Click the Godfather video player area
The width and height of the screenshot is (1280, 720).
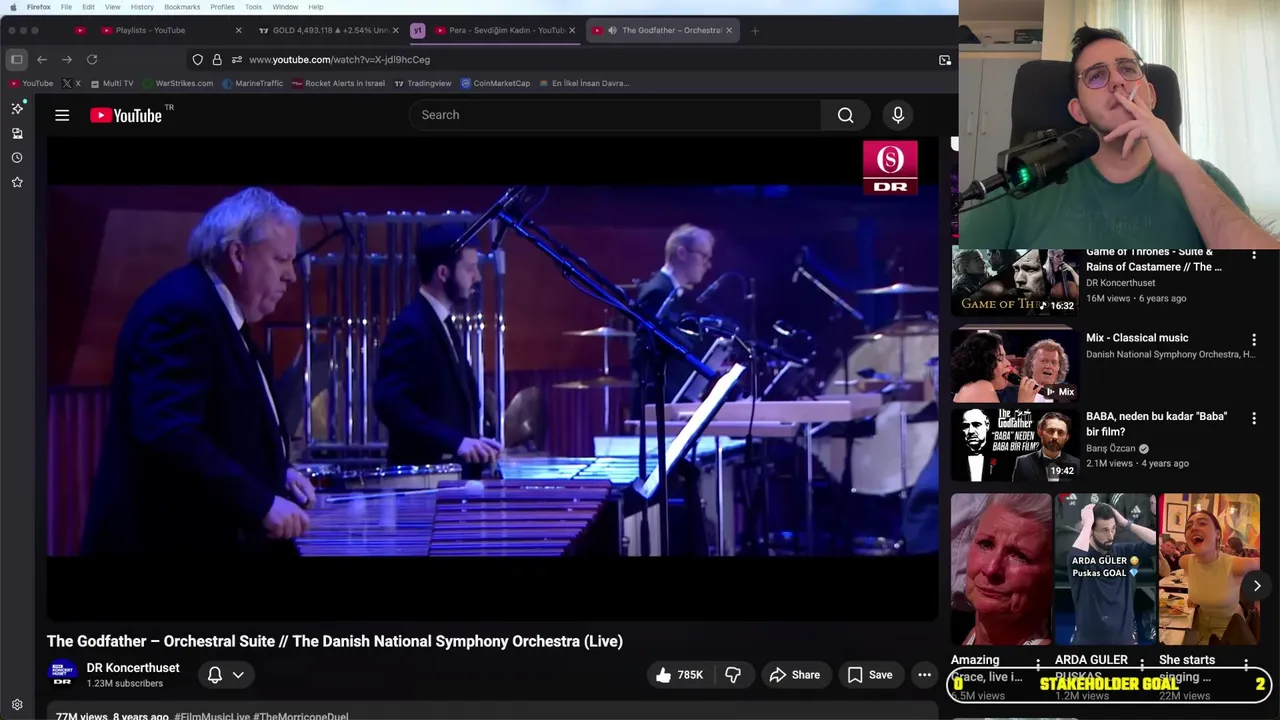click(x=492, y=378)
